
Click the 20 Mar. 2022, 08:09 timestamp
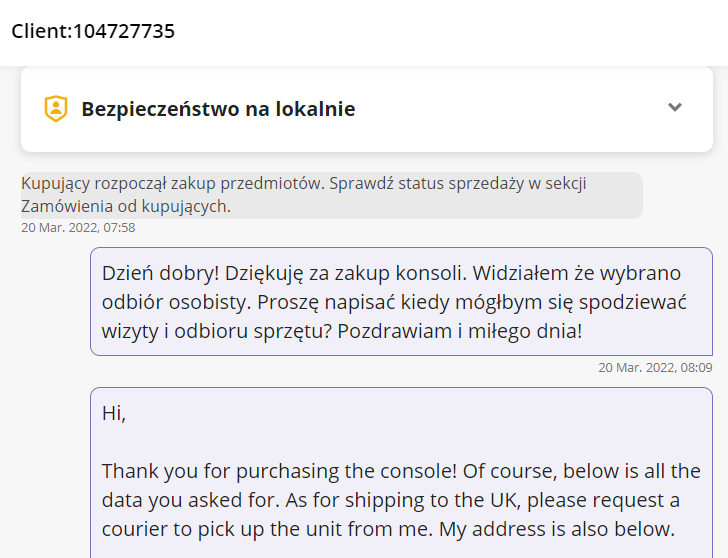point(655,368)
